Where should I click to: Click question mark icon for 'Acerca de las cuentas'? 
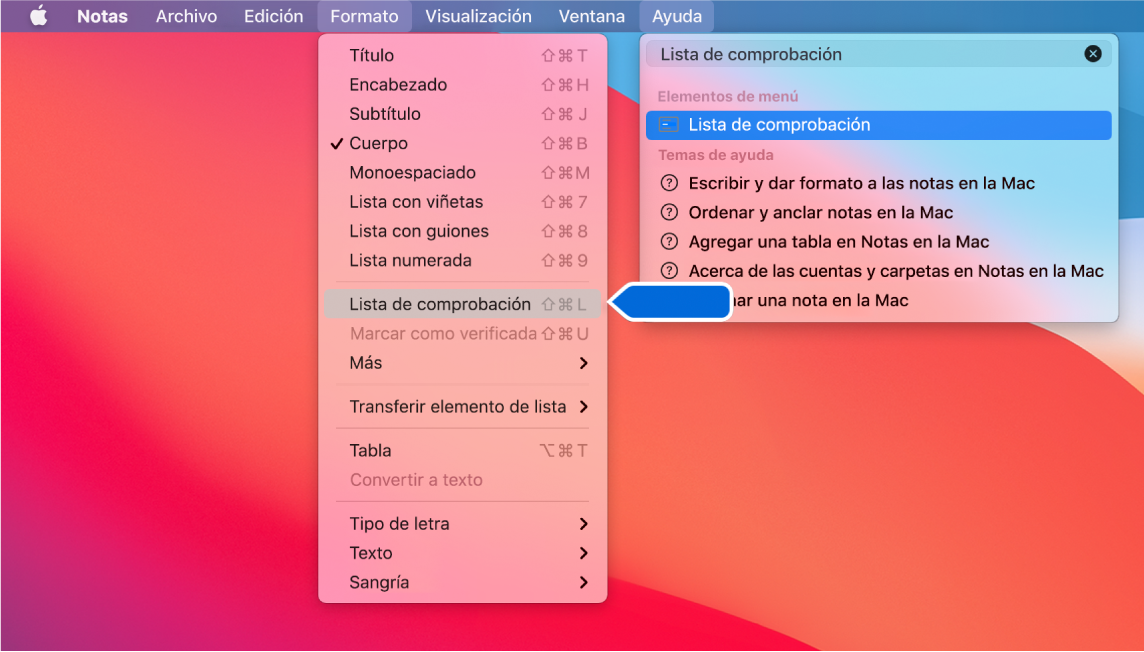click(x=668, y=270)
